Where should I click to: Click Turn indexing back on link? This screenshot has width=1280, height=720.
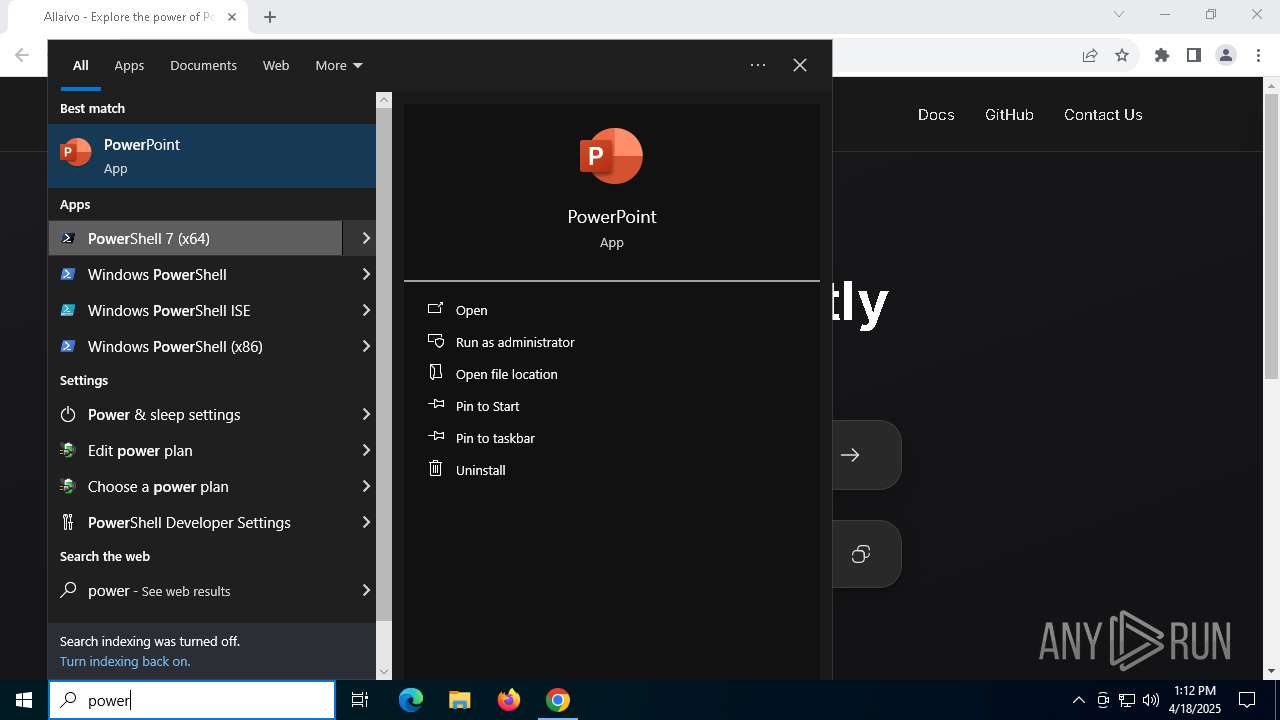click(125, 661)
